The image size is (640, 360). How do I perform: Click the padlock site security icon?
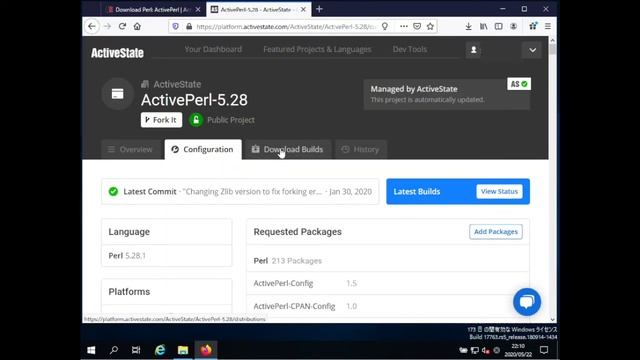tap(189, 27)
